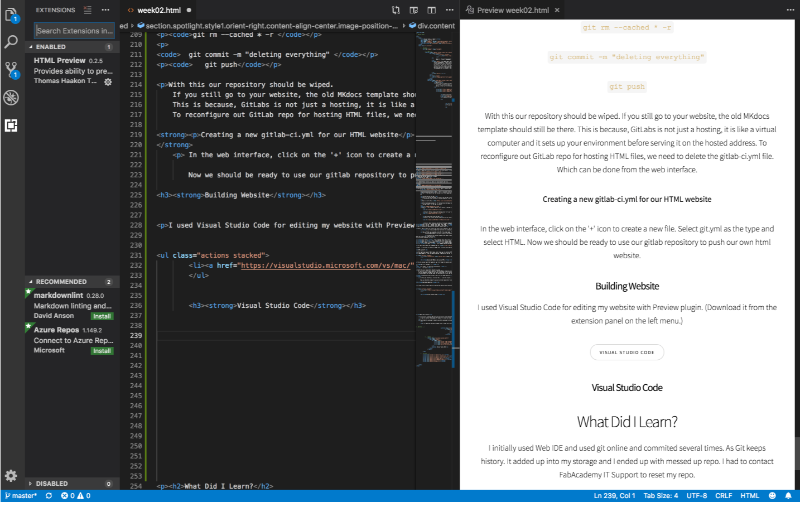Expand the DISABLED extensions section
This screenshot has height=507, width=800.
(x=72, y=484)
